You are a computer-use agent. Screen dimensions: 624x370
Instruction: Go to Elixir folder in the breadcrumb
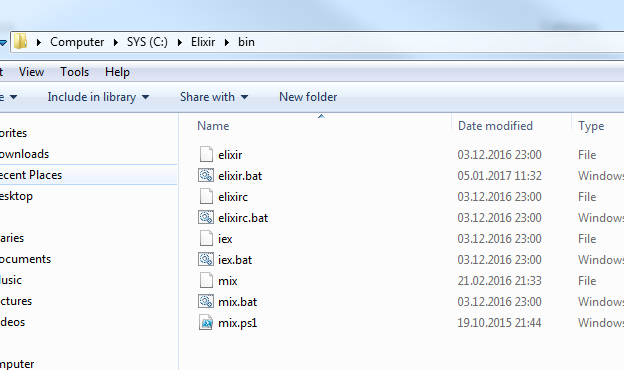point(203,42)
